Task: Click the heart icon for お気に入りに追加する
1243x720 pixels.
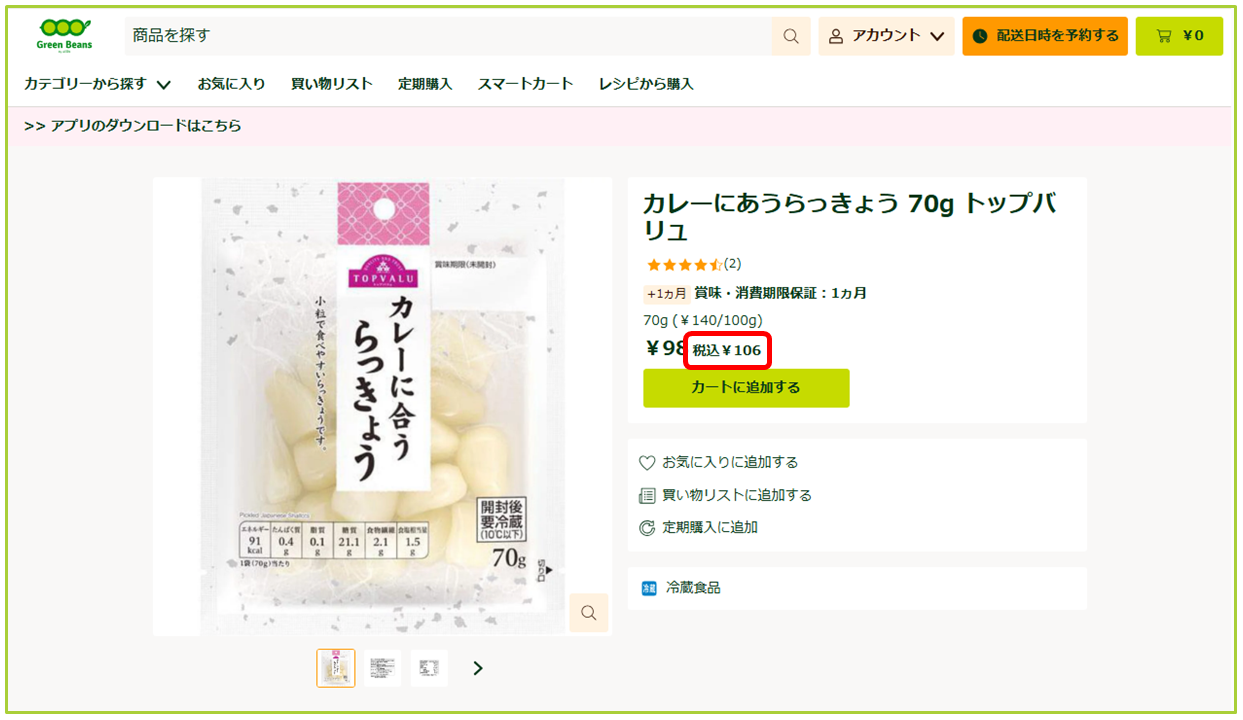Action: click(647, 463)
